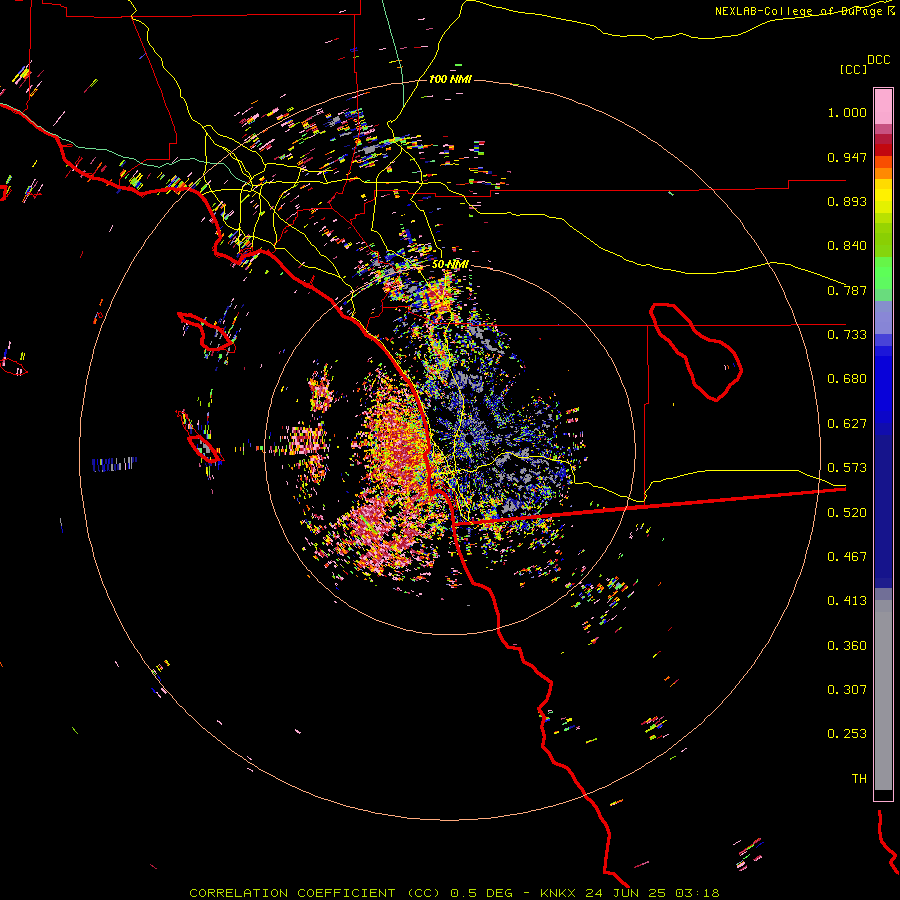Click the 0.573 scale value
The image size is (900, 900).
point(847,468)
